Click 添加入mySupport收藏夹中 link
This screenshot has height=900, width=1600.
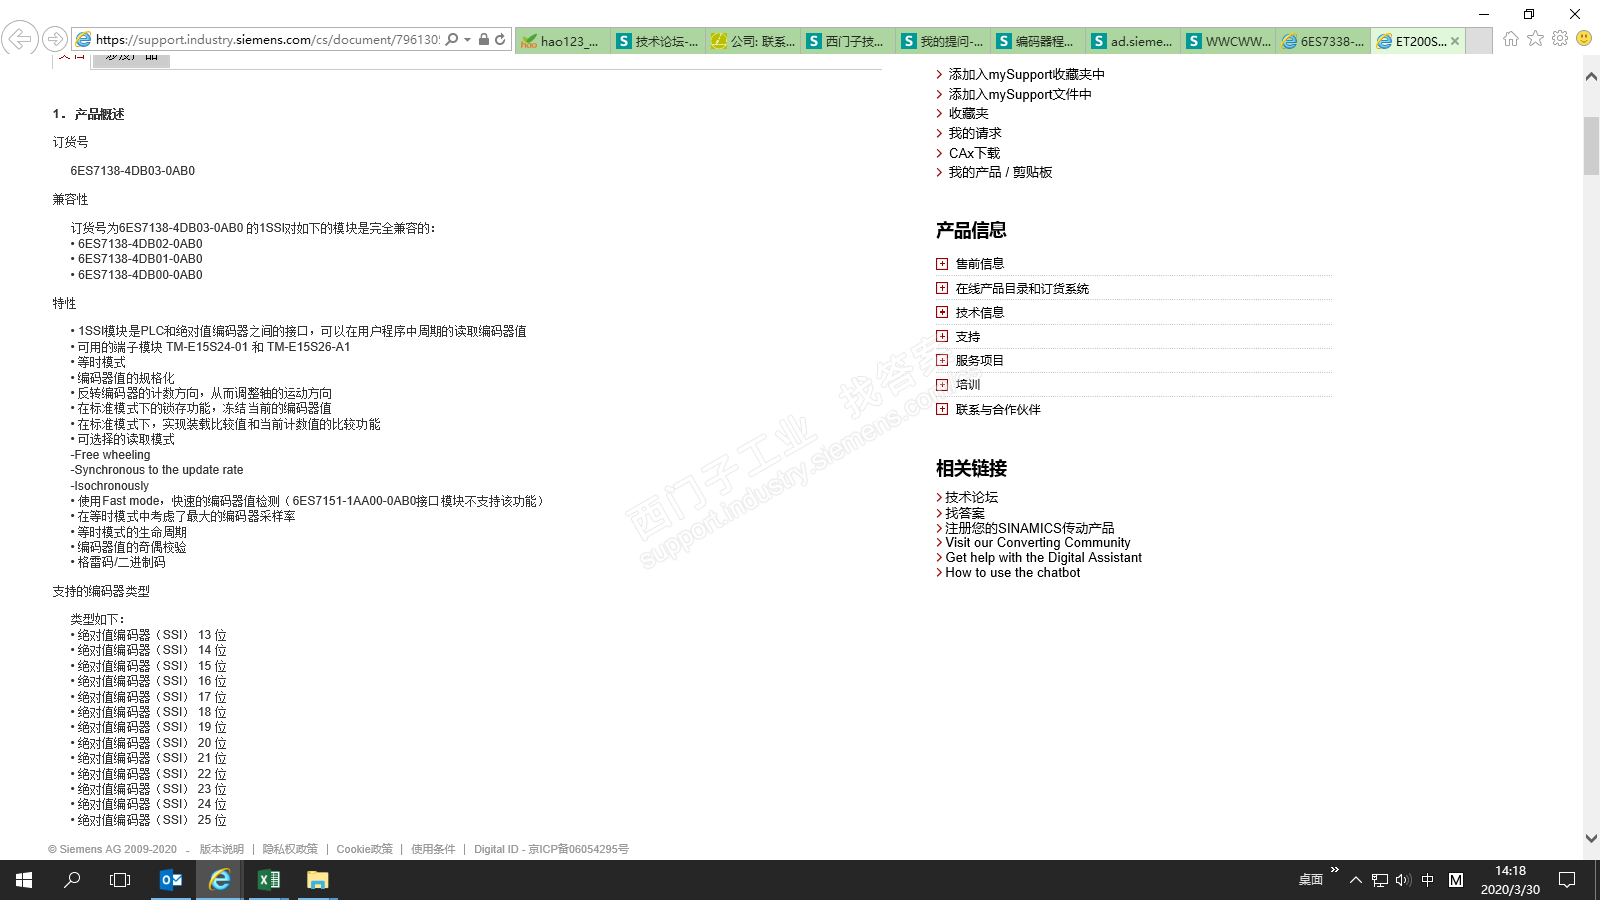click(1026, 74)
